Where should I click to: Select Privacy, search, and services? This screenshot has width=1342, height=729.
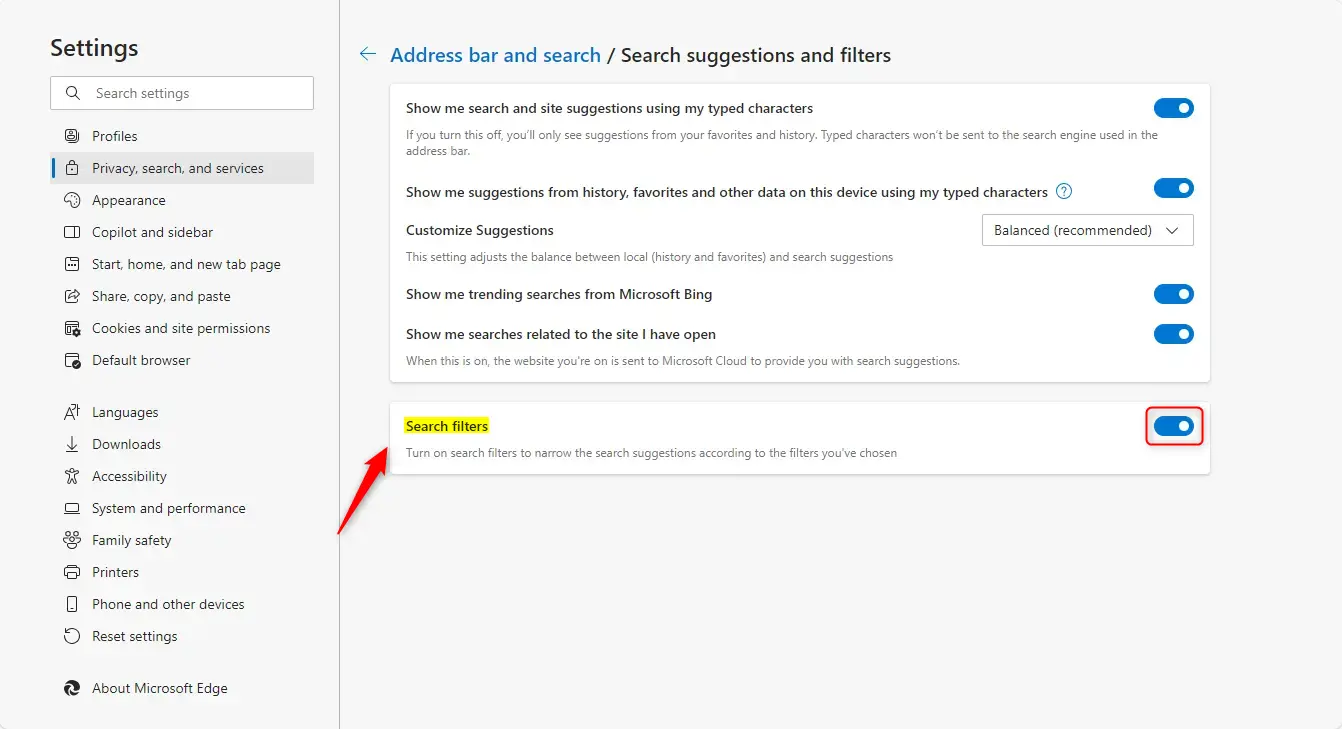coord(178,168)
